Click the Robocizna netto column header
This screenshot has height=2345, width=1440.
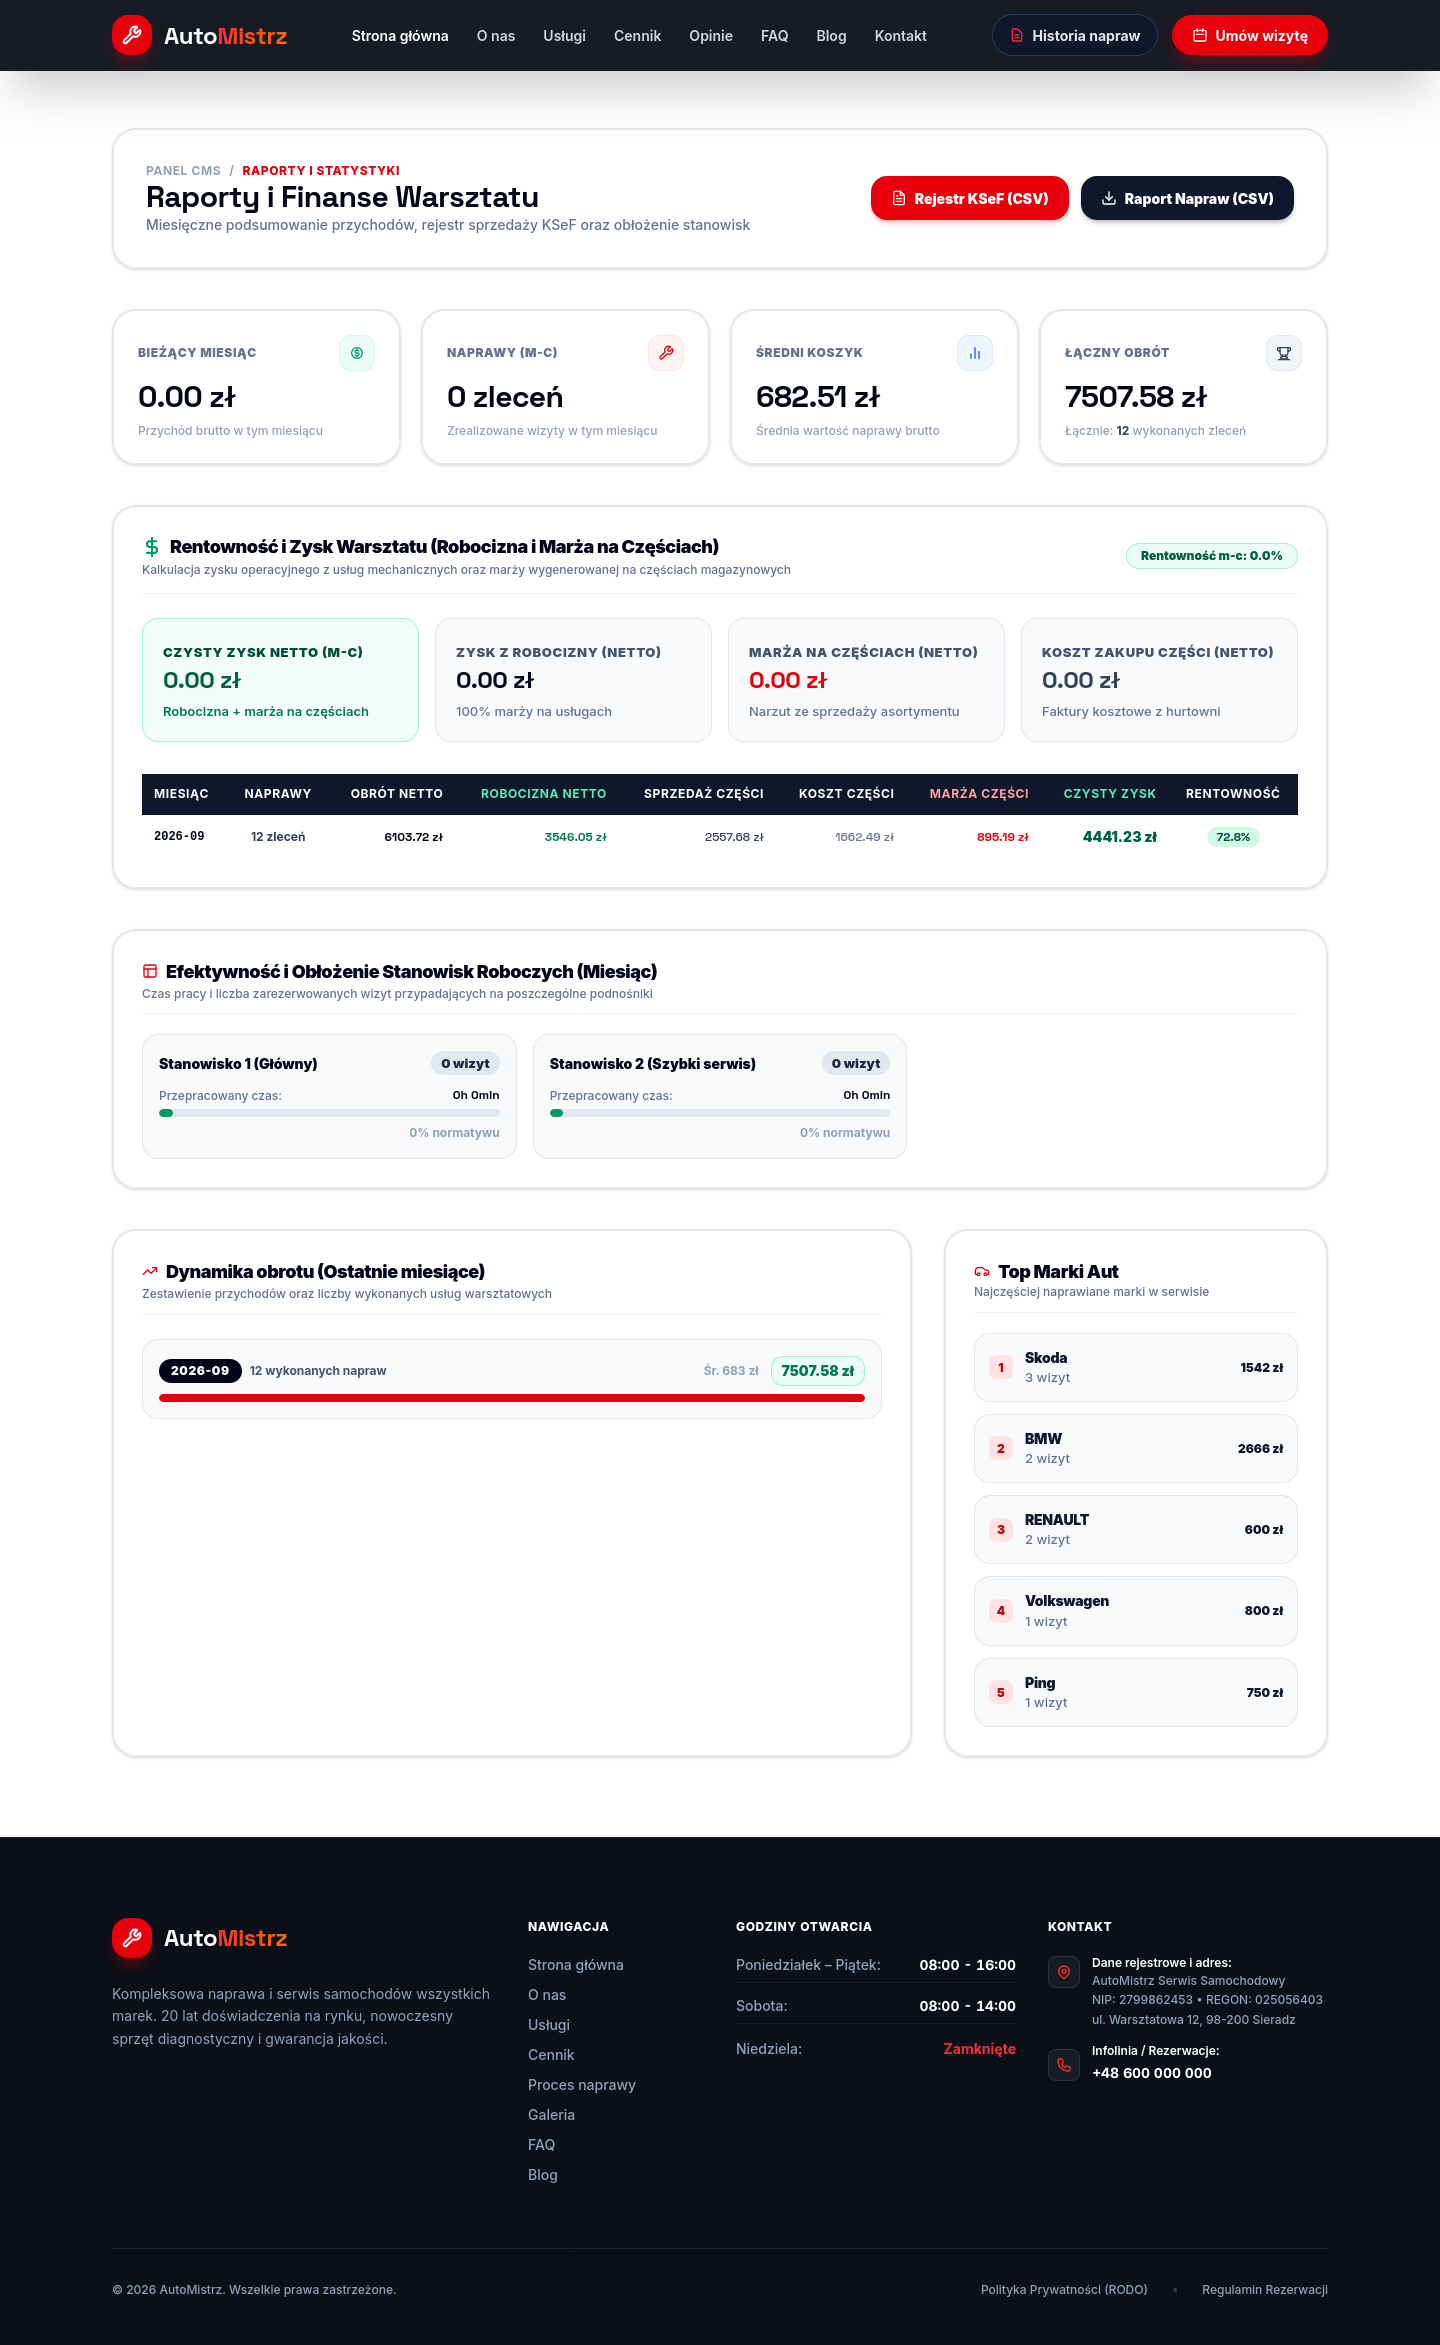pyautogui.click(x=543, y=794)
